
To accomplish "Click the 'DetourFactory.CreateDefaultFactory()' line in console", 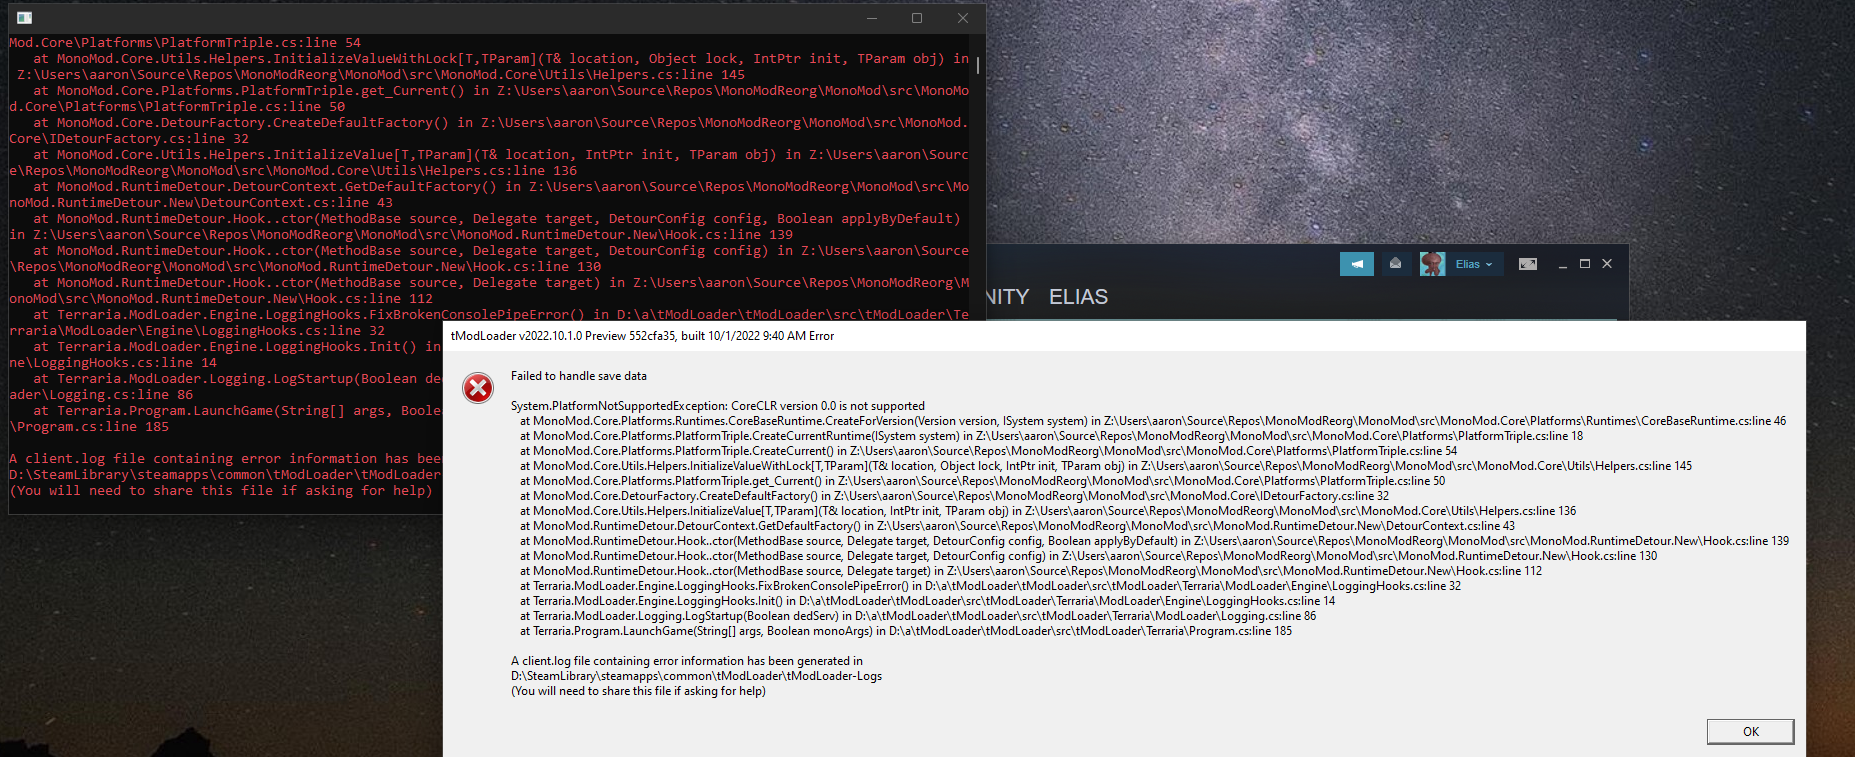I will click(x=489, y=131).
